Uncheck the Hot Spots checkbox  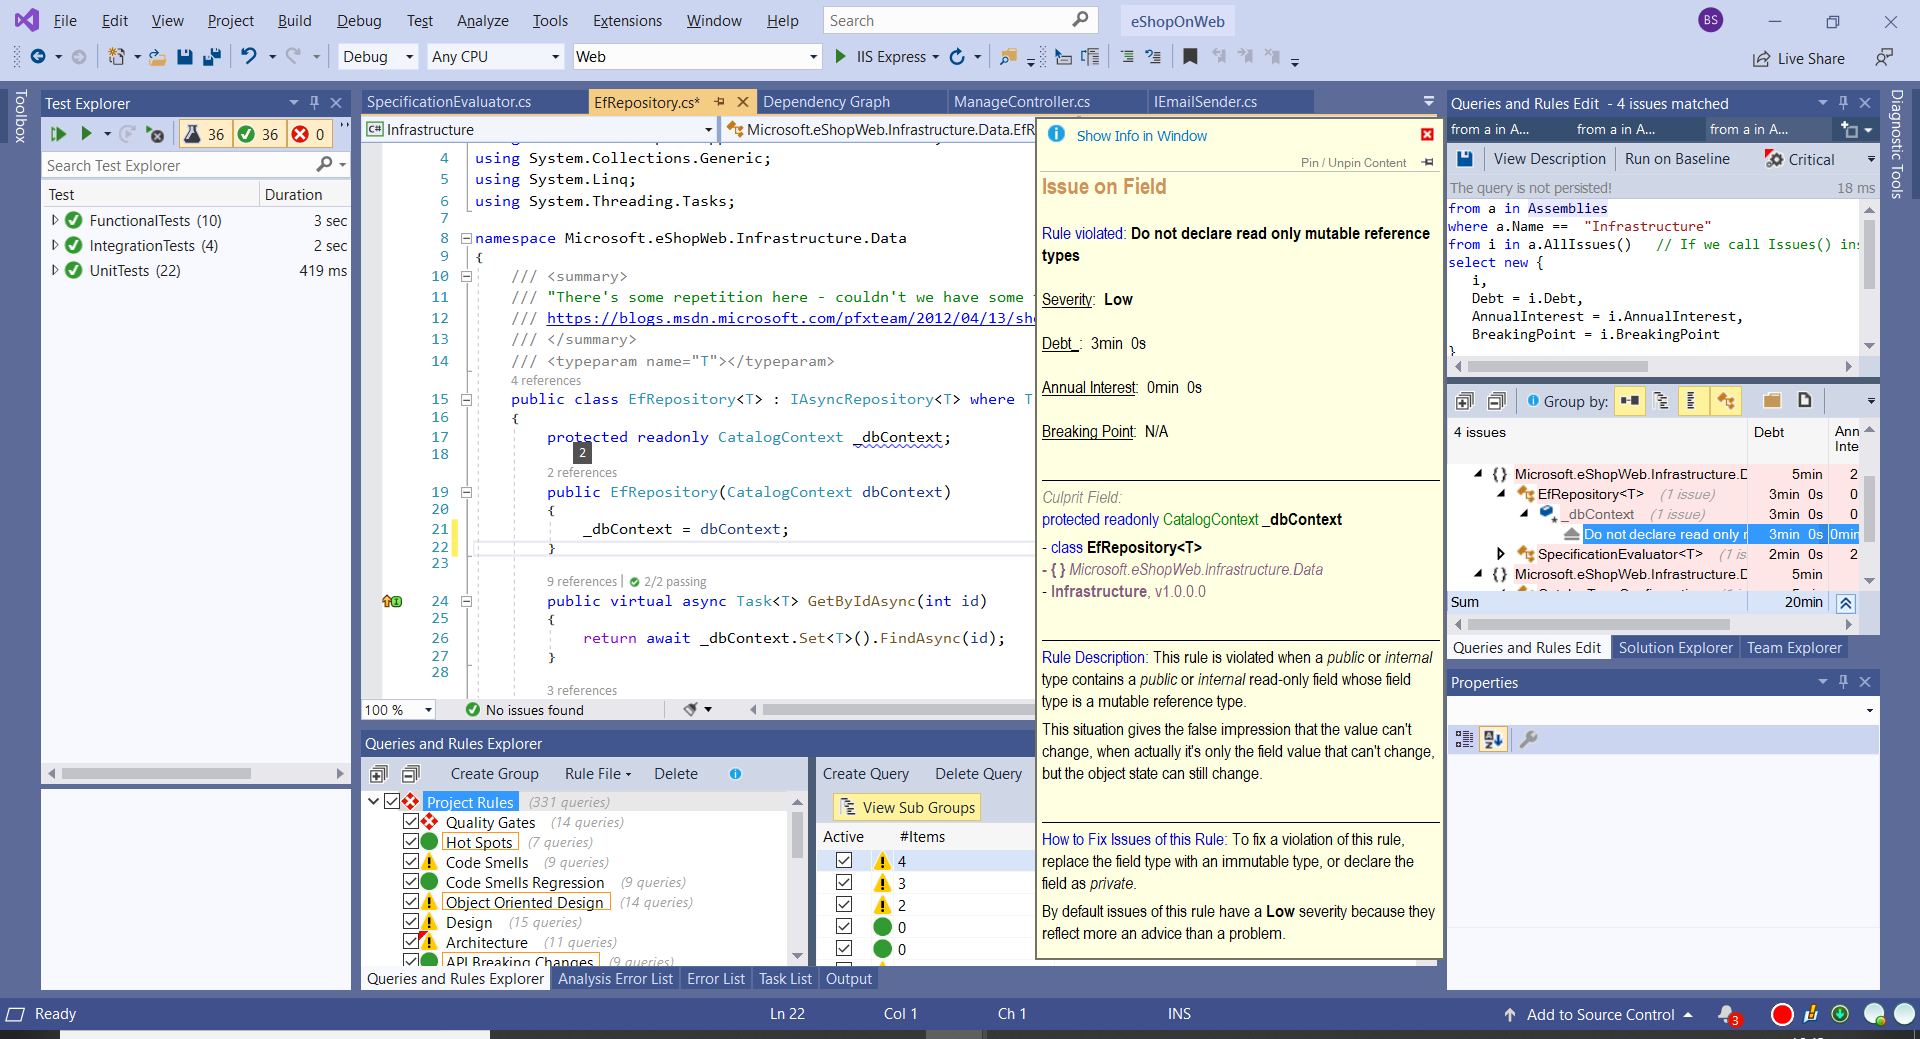[411, 842]
